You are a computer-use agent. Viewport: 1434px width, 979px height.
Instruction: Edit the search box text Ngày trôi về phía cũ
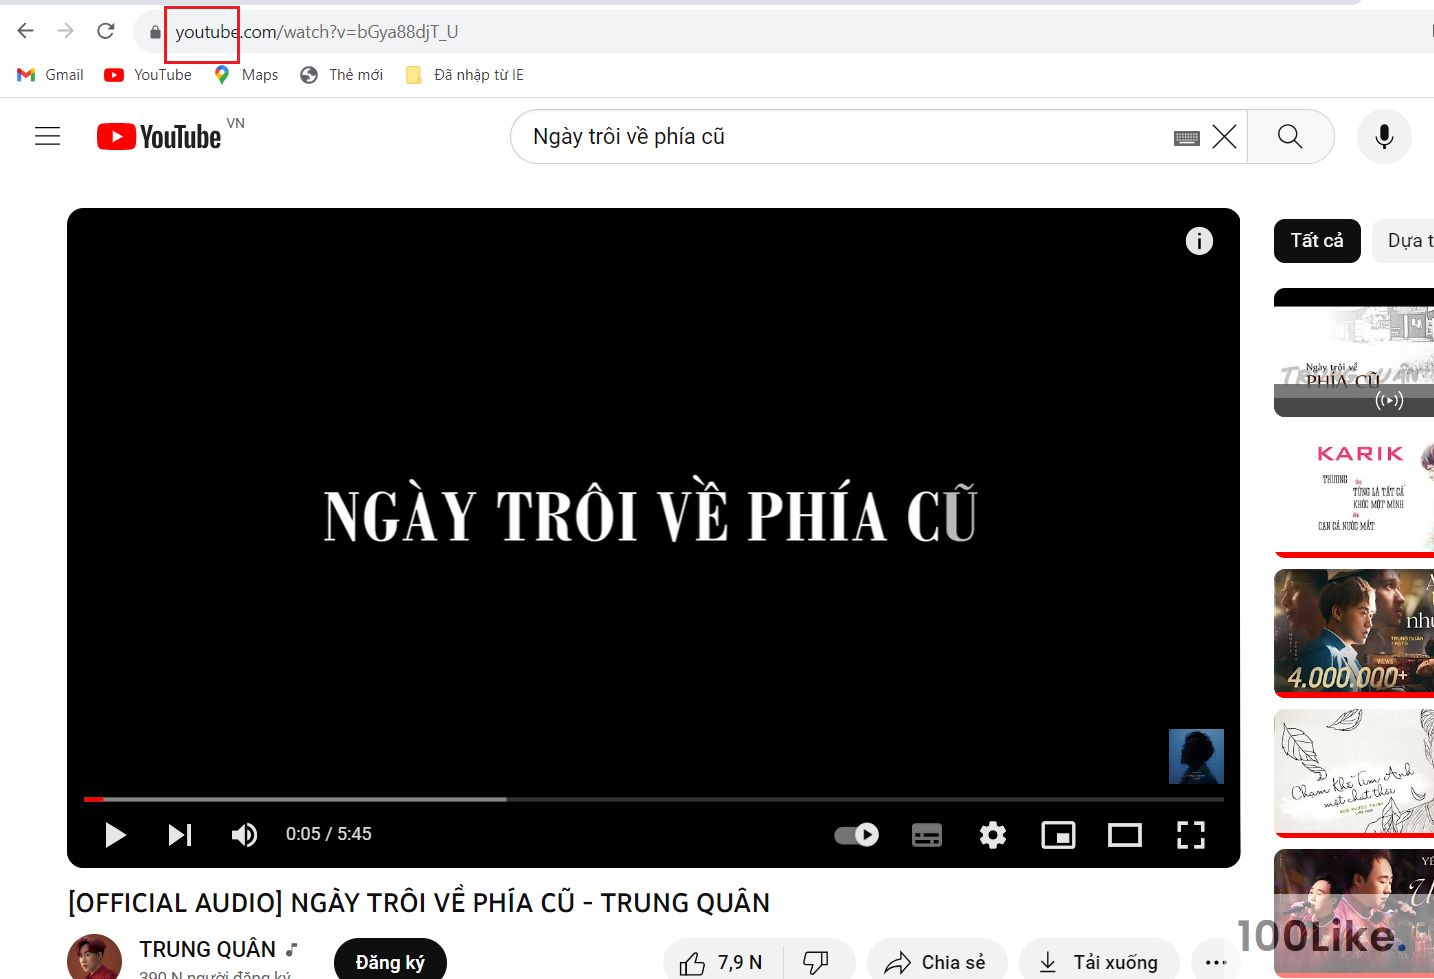point(840,137)
